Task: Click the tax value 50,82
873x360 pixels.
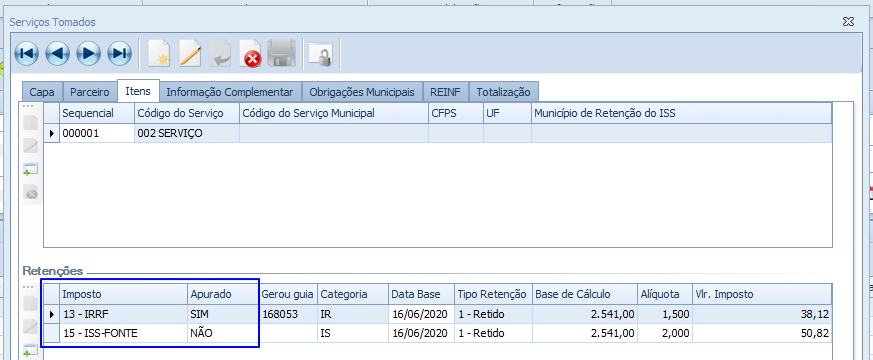Action: [x=762, y=333]
